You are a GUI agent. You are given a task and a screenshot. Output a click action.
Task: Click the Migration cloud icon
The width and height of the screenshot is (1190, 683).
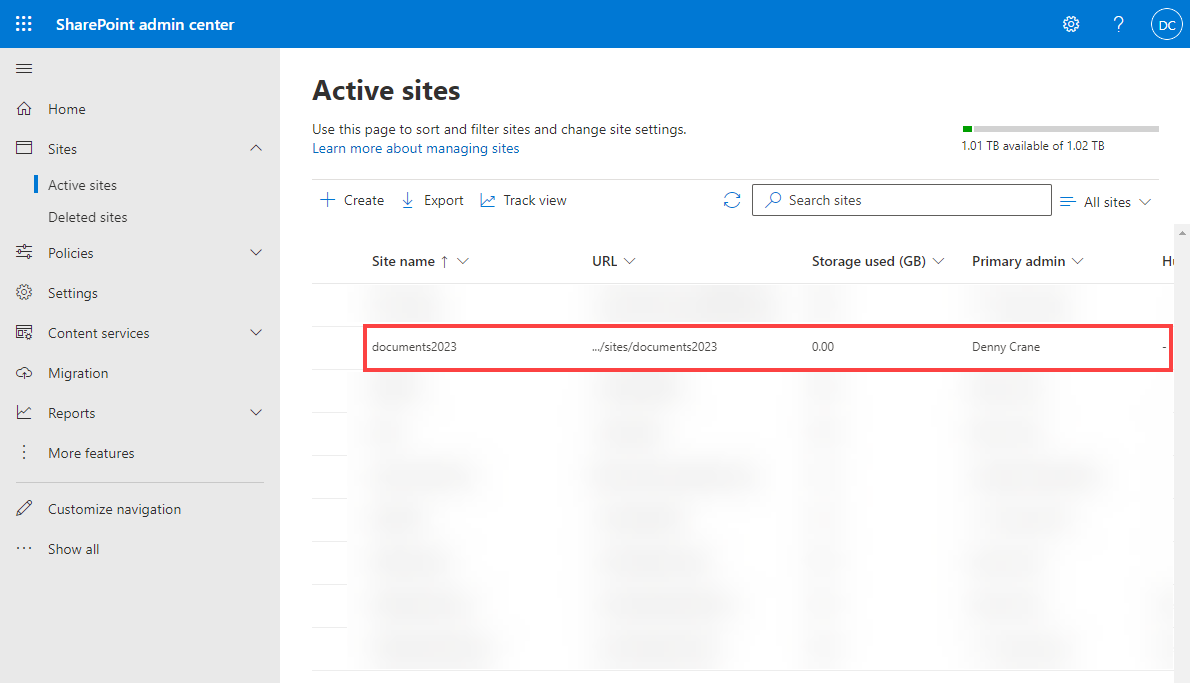coord(24,373)
